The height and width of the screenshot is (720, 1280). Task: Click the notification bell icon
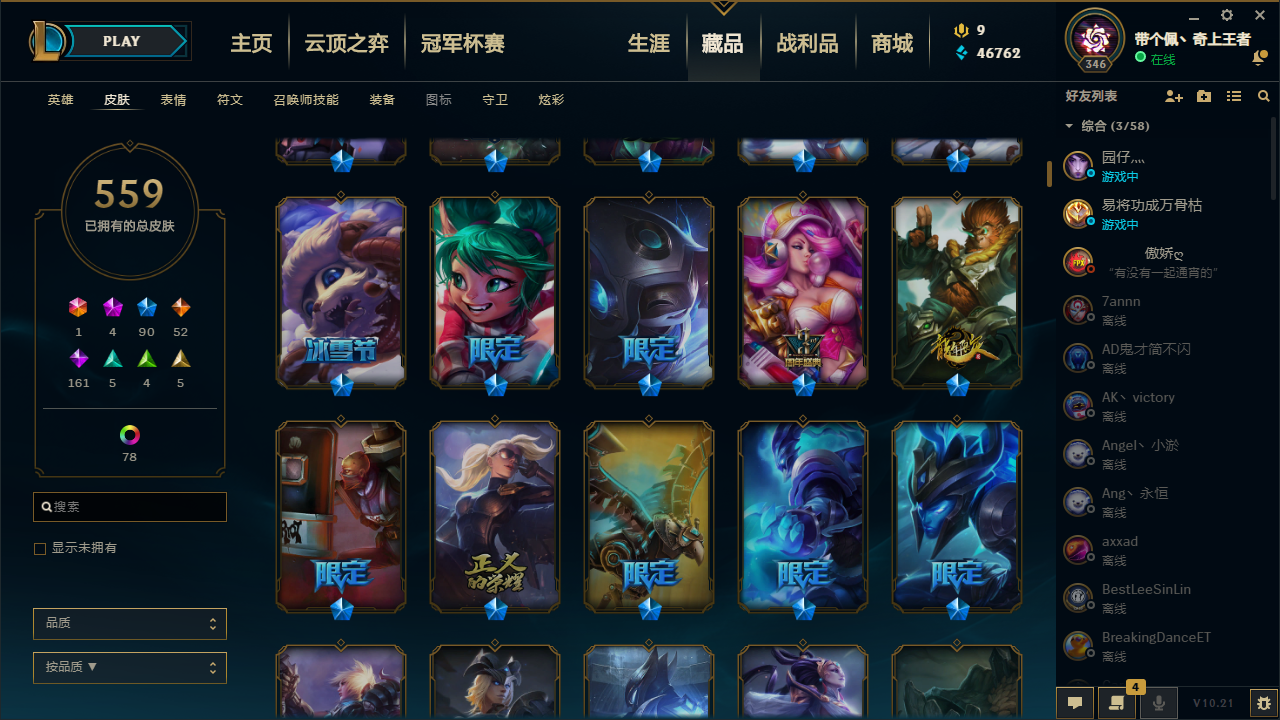[1259, 59]
